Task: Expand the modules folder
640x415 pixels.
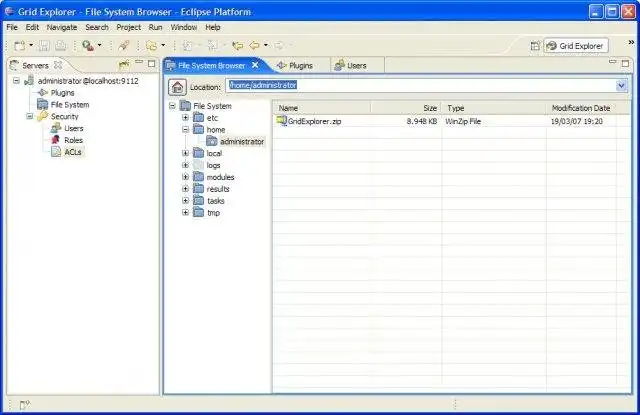Action: point(185,177)
